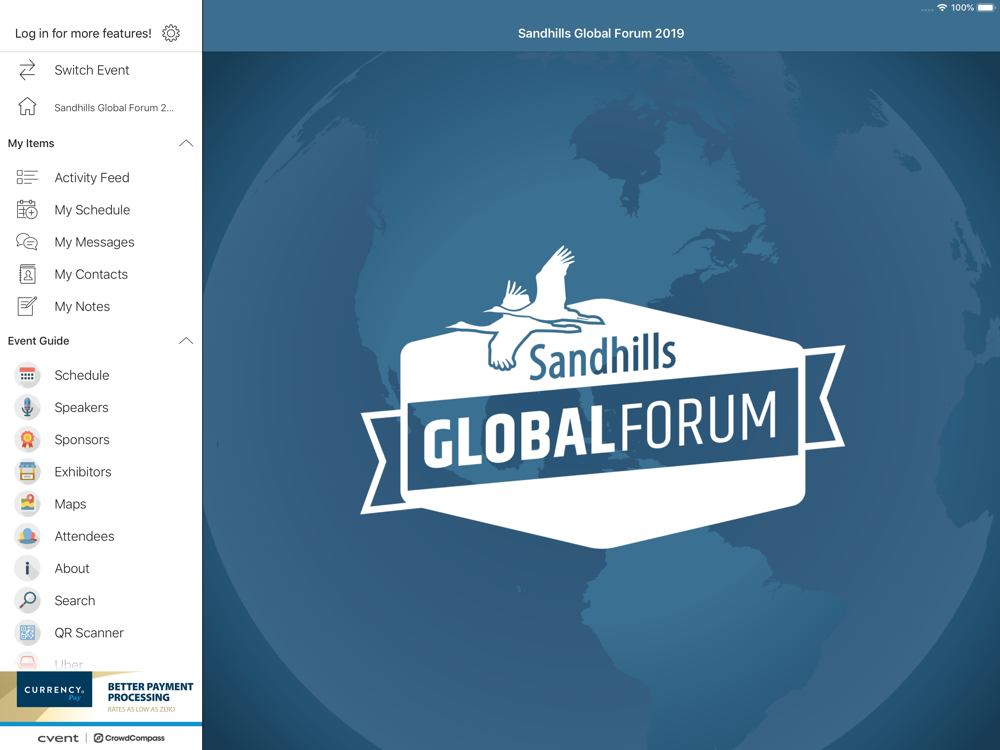Viewport: 1000px width, 750px height.
Task: Tap the battery indicator icon
Action: click(986, 8)
